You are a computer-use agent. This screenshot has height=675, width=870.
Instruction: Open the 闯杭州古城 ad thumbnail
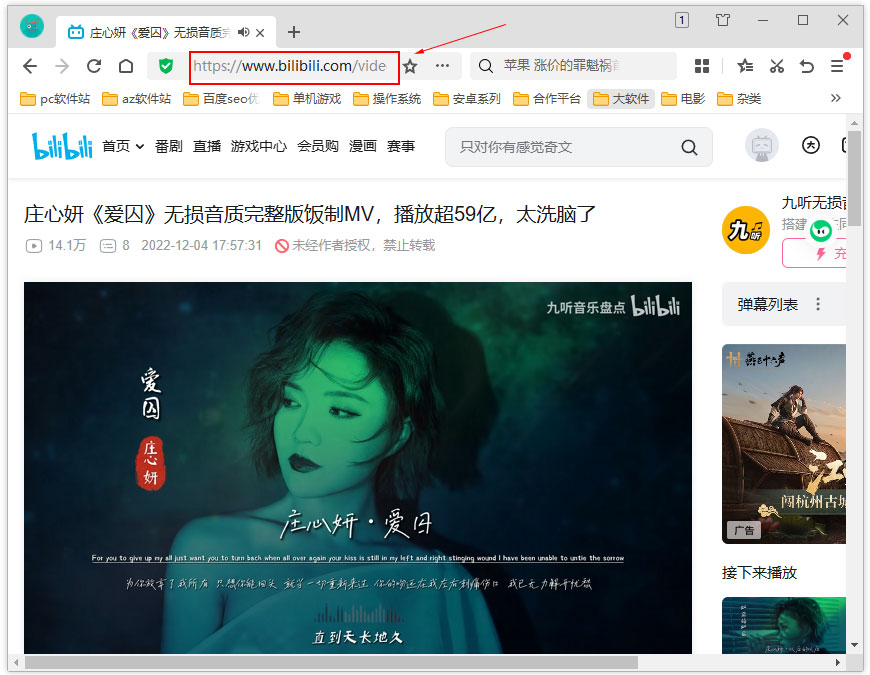[784, 444]
